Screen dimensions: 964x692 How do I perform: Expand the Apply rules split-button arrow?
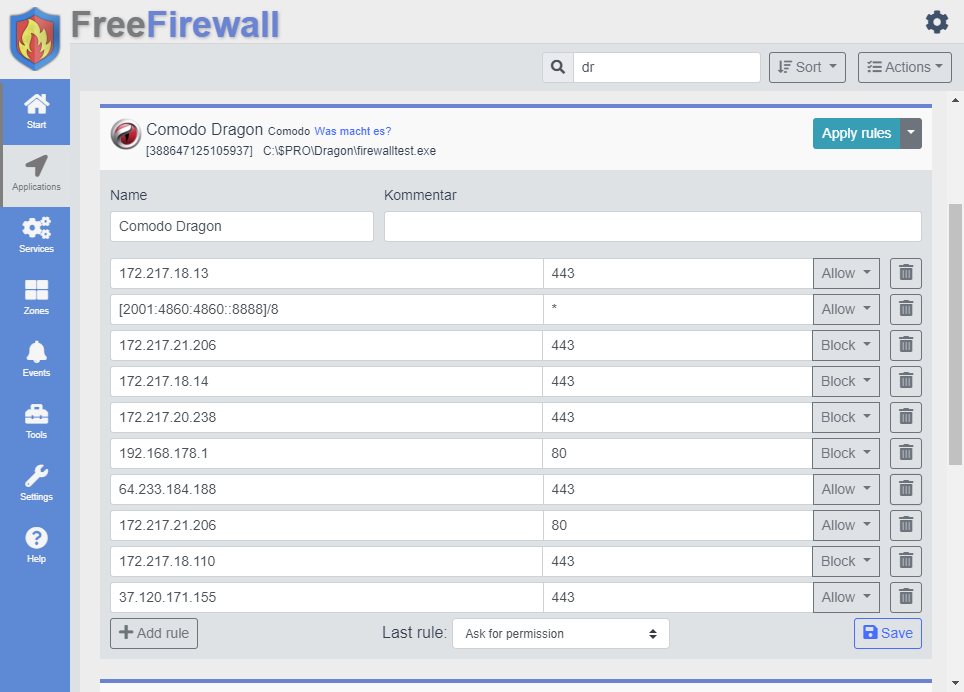click(x=911, y=133)
